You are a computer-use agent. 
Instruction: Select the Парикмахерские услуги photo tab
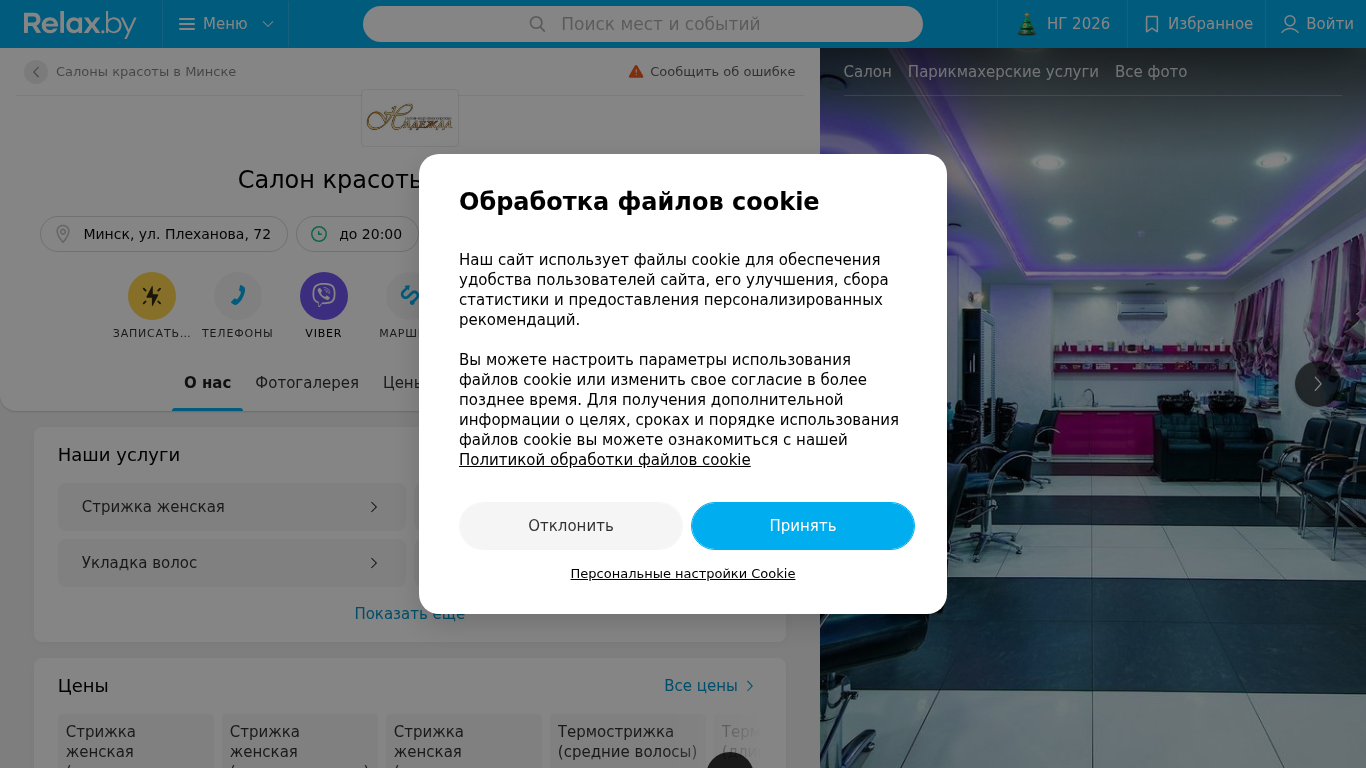pos(1003,72)
